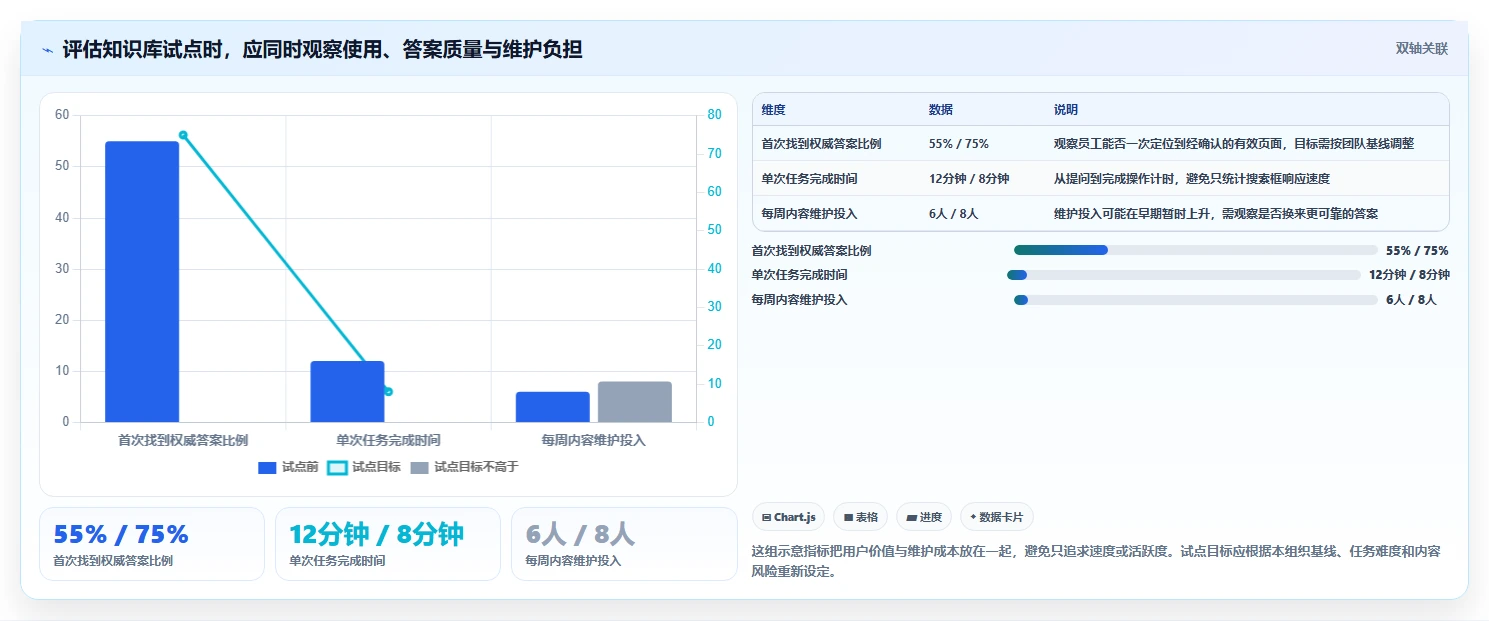Image resolution: width=1489 pixels, height=621 pixels.
Task: Click progress value 55% / 75% at right
Action: point(1417,251)
